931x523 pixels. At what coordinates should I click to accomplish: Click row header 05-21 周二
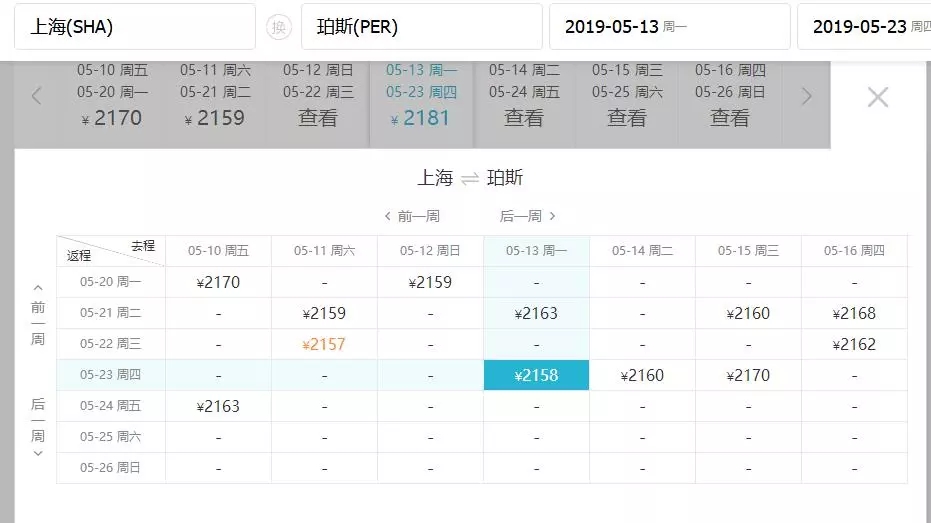(x=111, y=313)
